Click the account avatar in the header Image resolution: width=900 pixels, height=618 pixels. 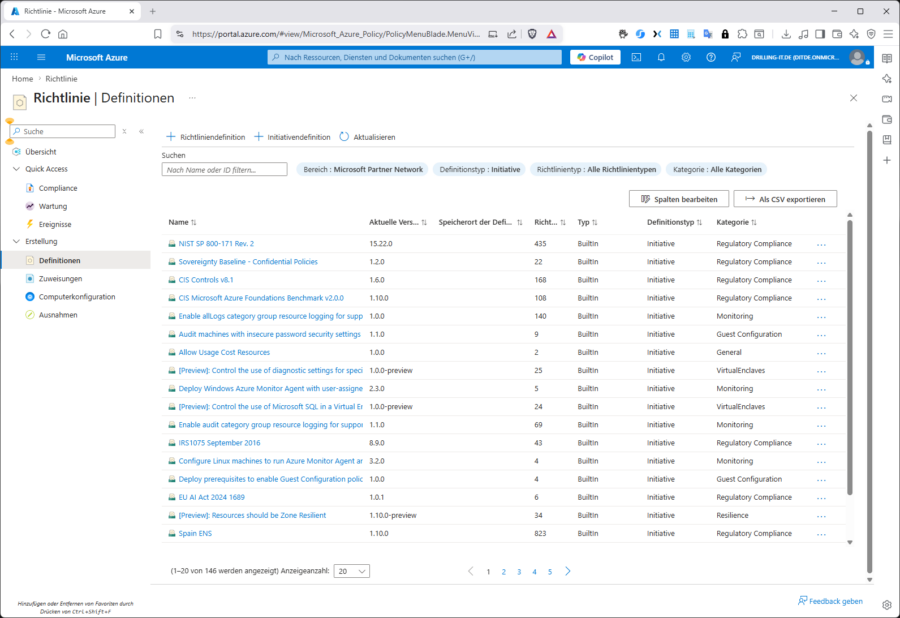pos(857,57)
